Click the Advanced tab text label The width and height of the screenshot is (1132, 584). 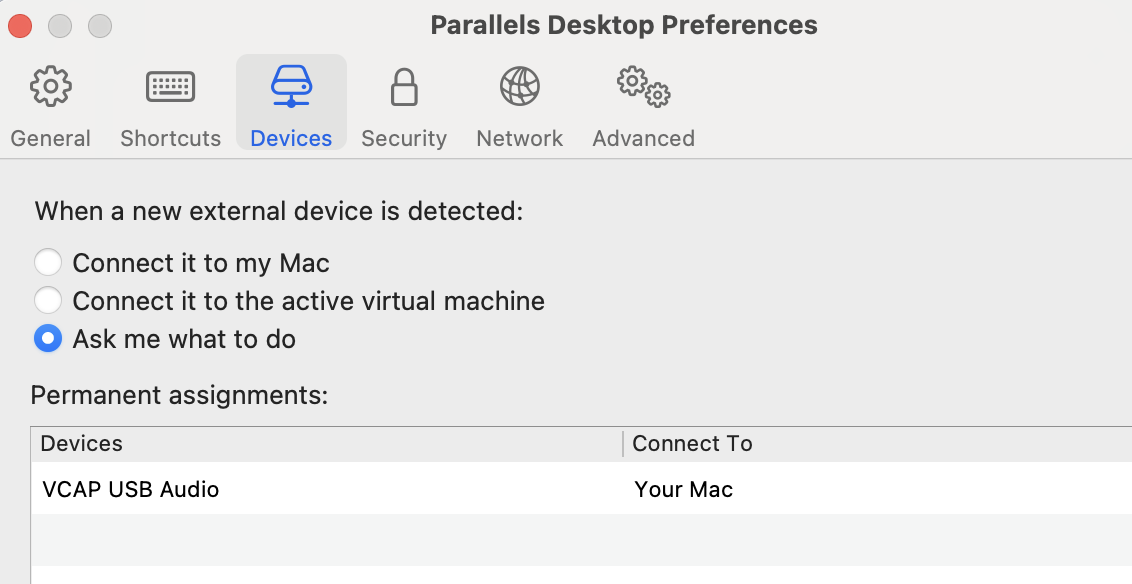[643, 138]
